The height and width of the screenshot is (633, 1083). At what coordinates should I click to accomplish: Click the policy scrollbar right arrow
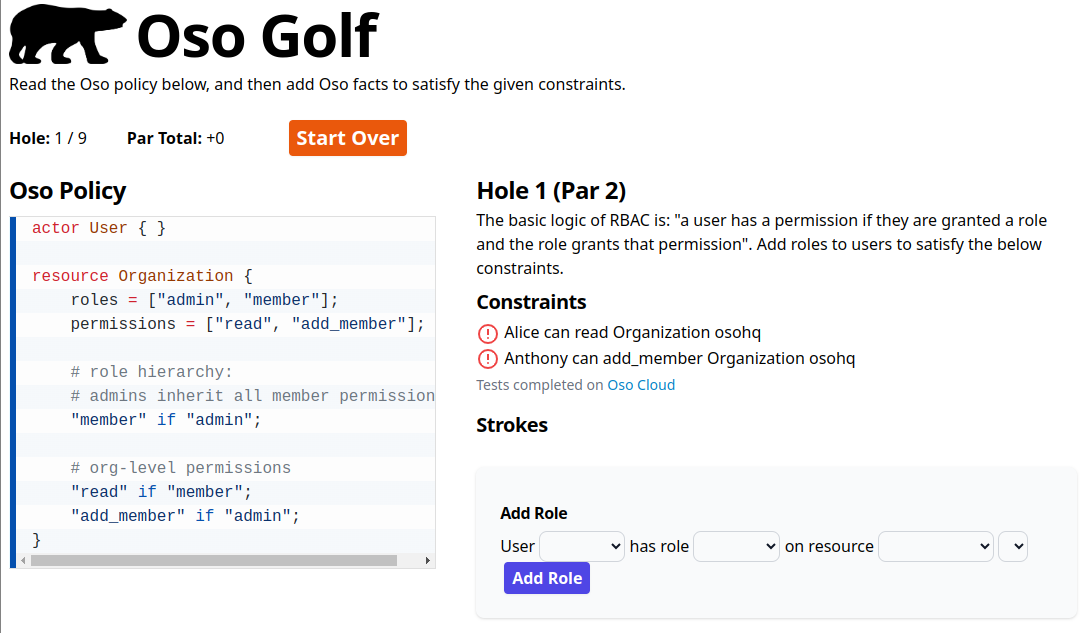point(427,560)
